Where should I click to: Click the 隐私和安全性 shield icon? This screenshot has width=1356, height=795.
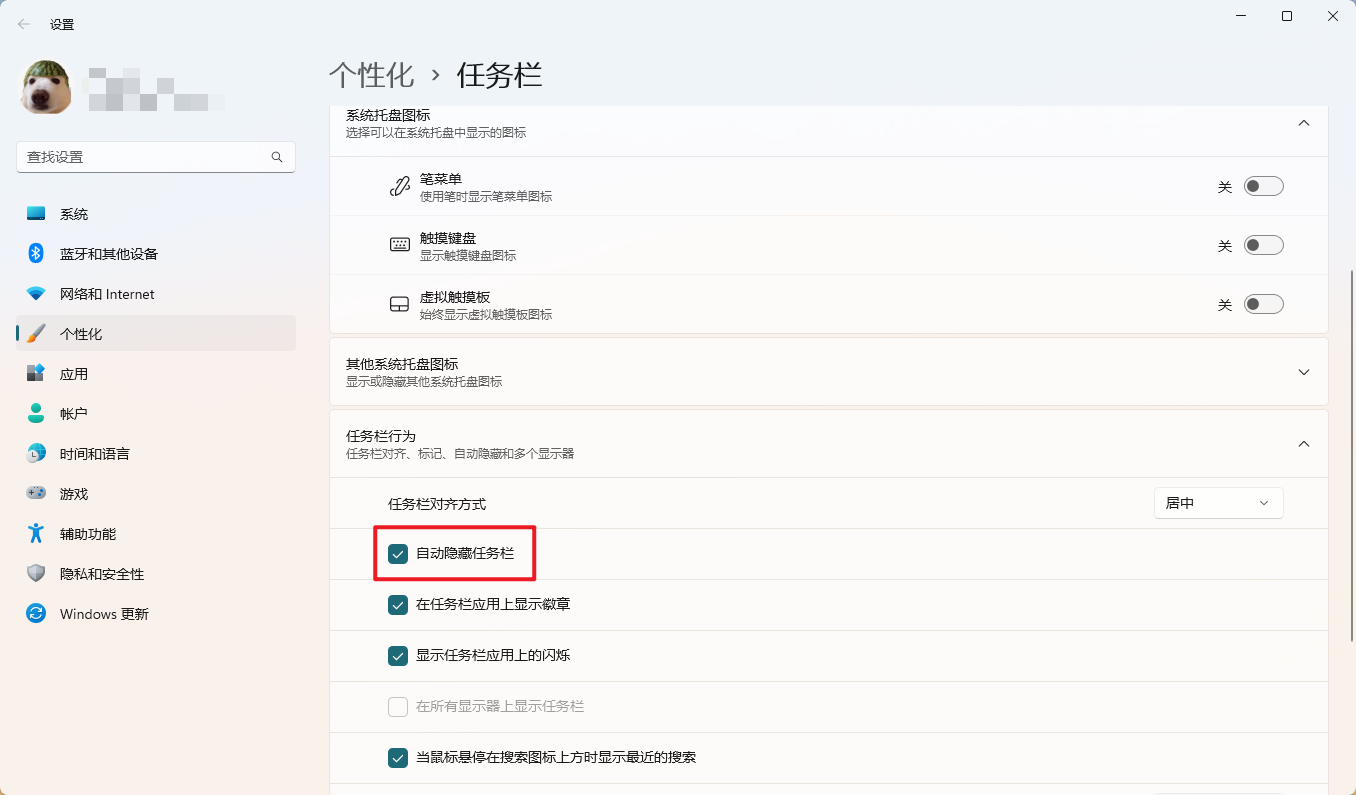(36, 573)
